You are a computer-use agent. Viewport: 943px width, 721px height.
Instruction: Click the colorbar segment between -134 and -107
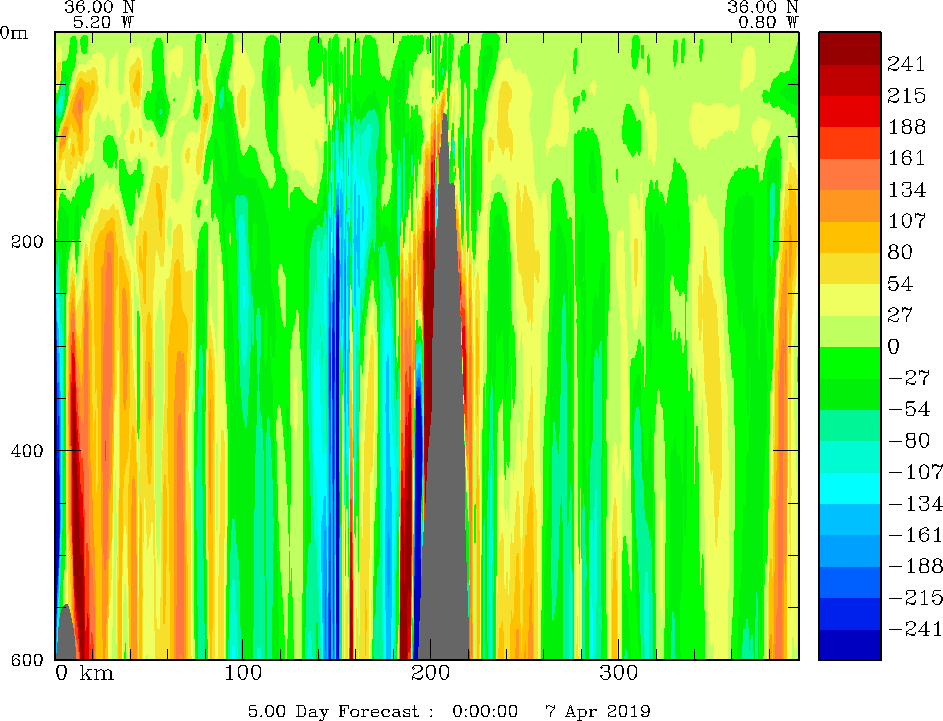(850, 488)
